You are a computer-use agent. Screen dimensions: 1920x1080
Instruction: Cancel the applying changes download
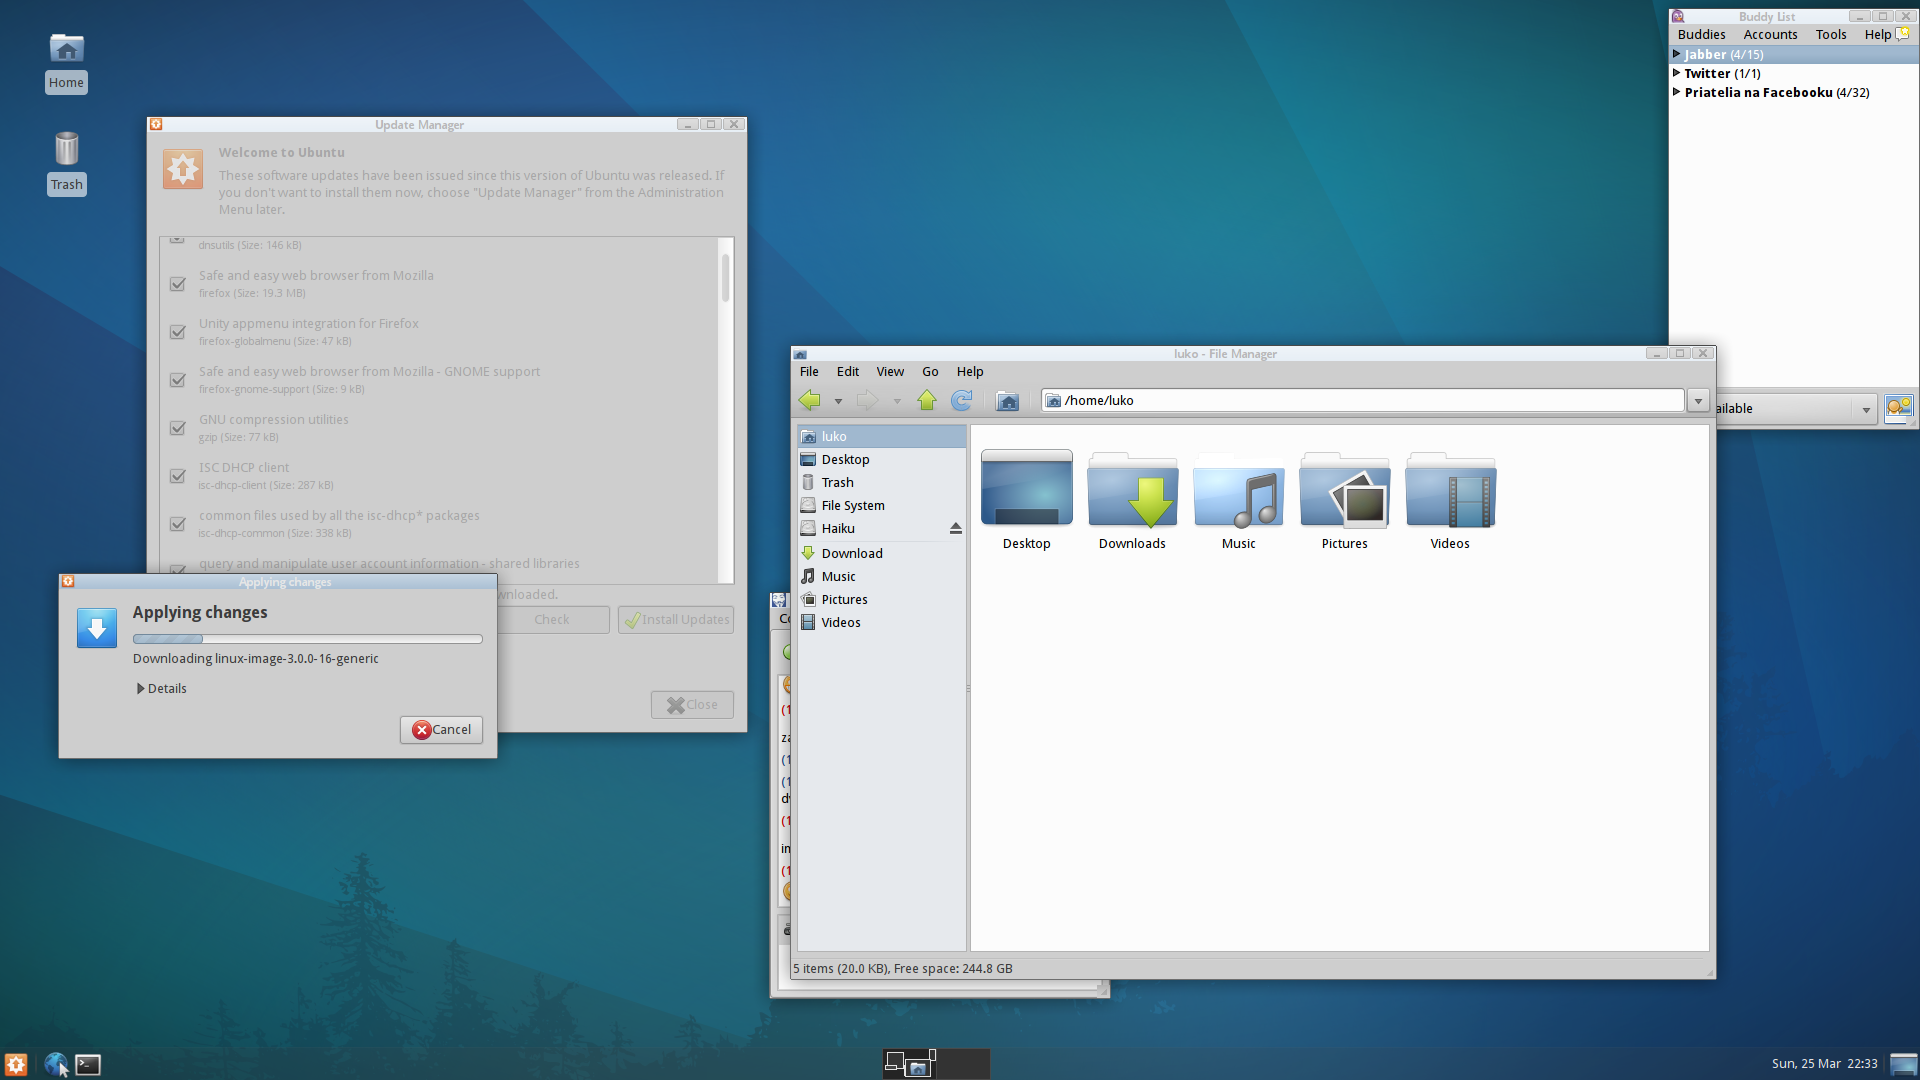tap(441, 729)
